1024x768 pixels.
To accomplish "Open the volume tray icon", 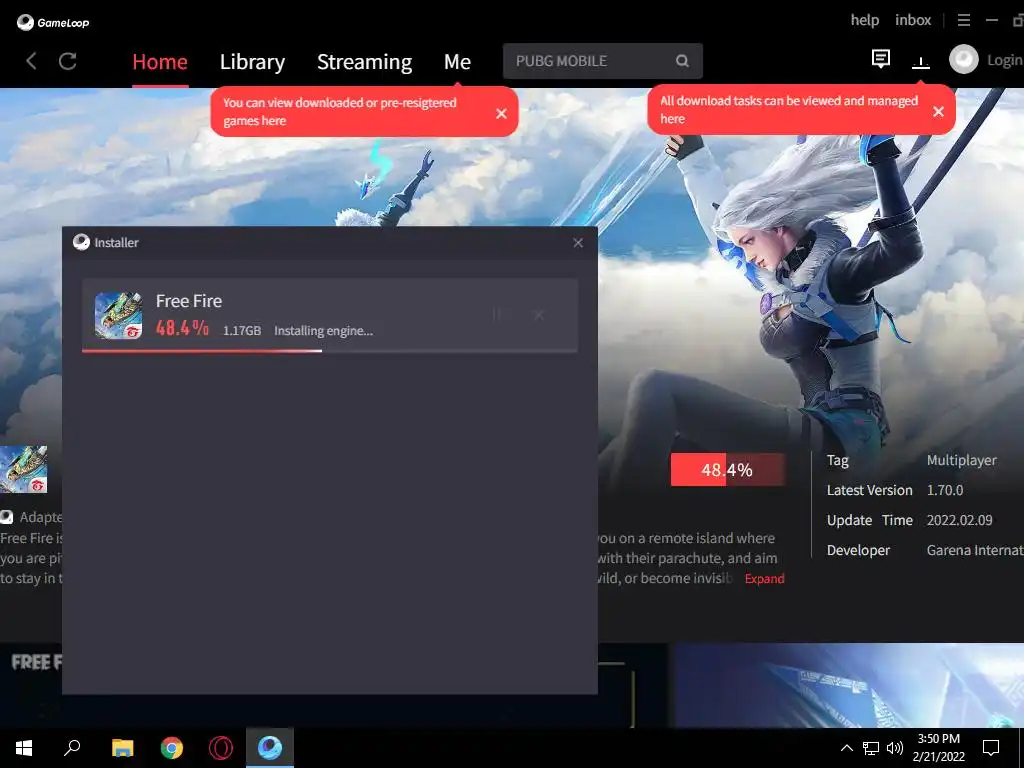I will 895,748.
